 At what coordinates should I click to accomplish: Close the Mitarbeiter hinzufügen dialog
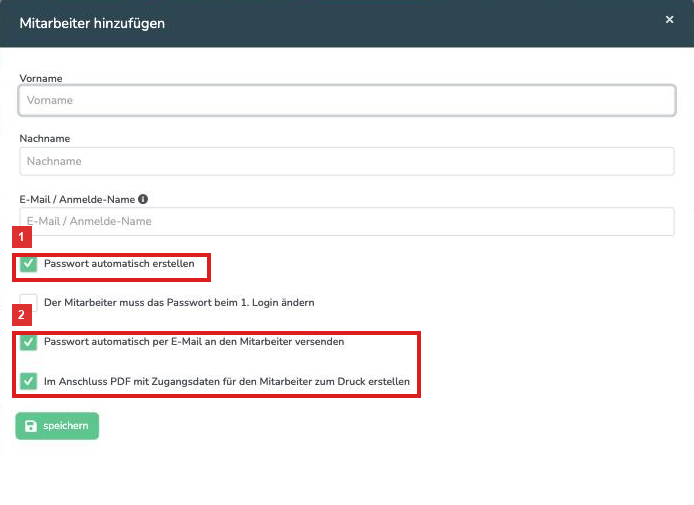click(670, 19)
